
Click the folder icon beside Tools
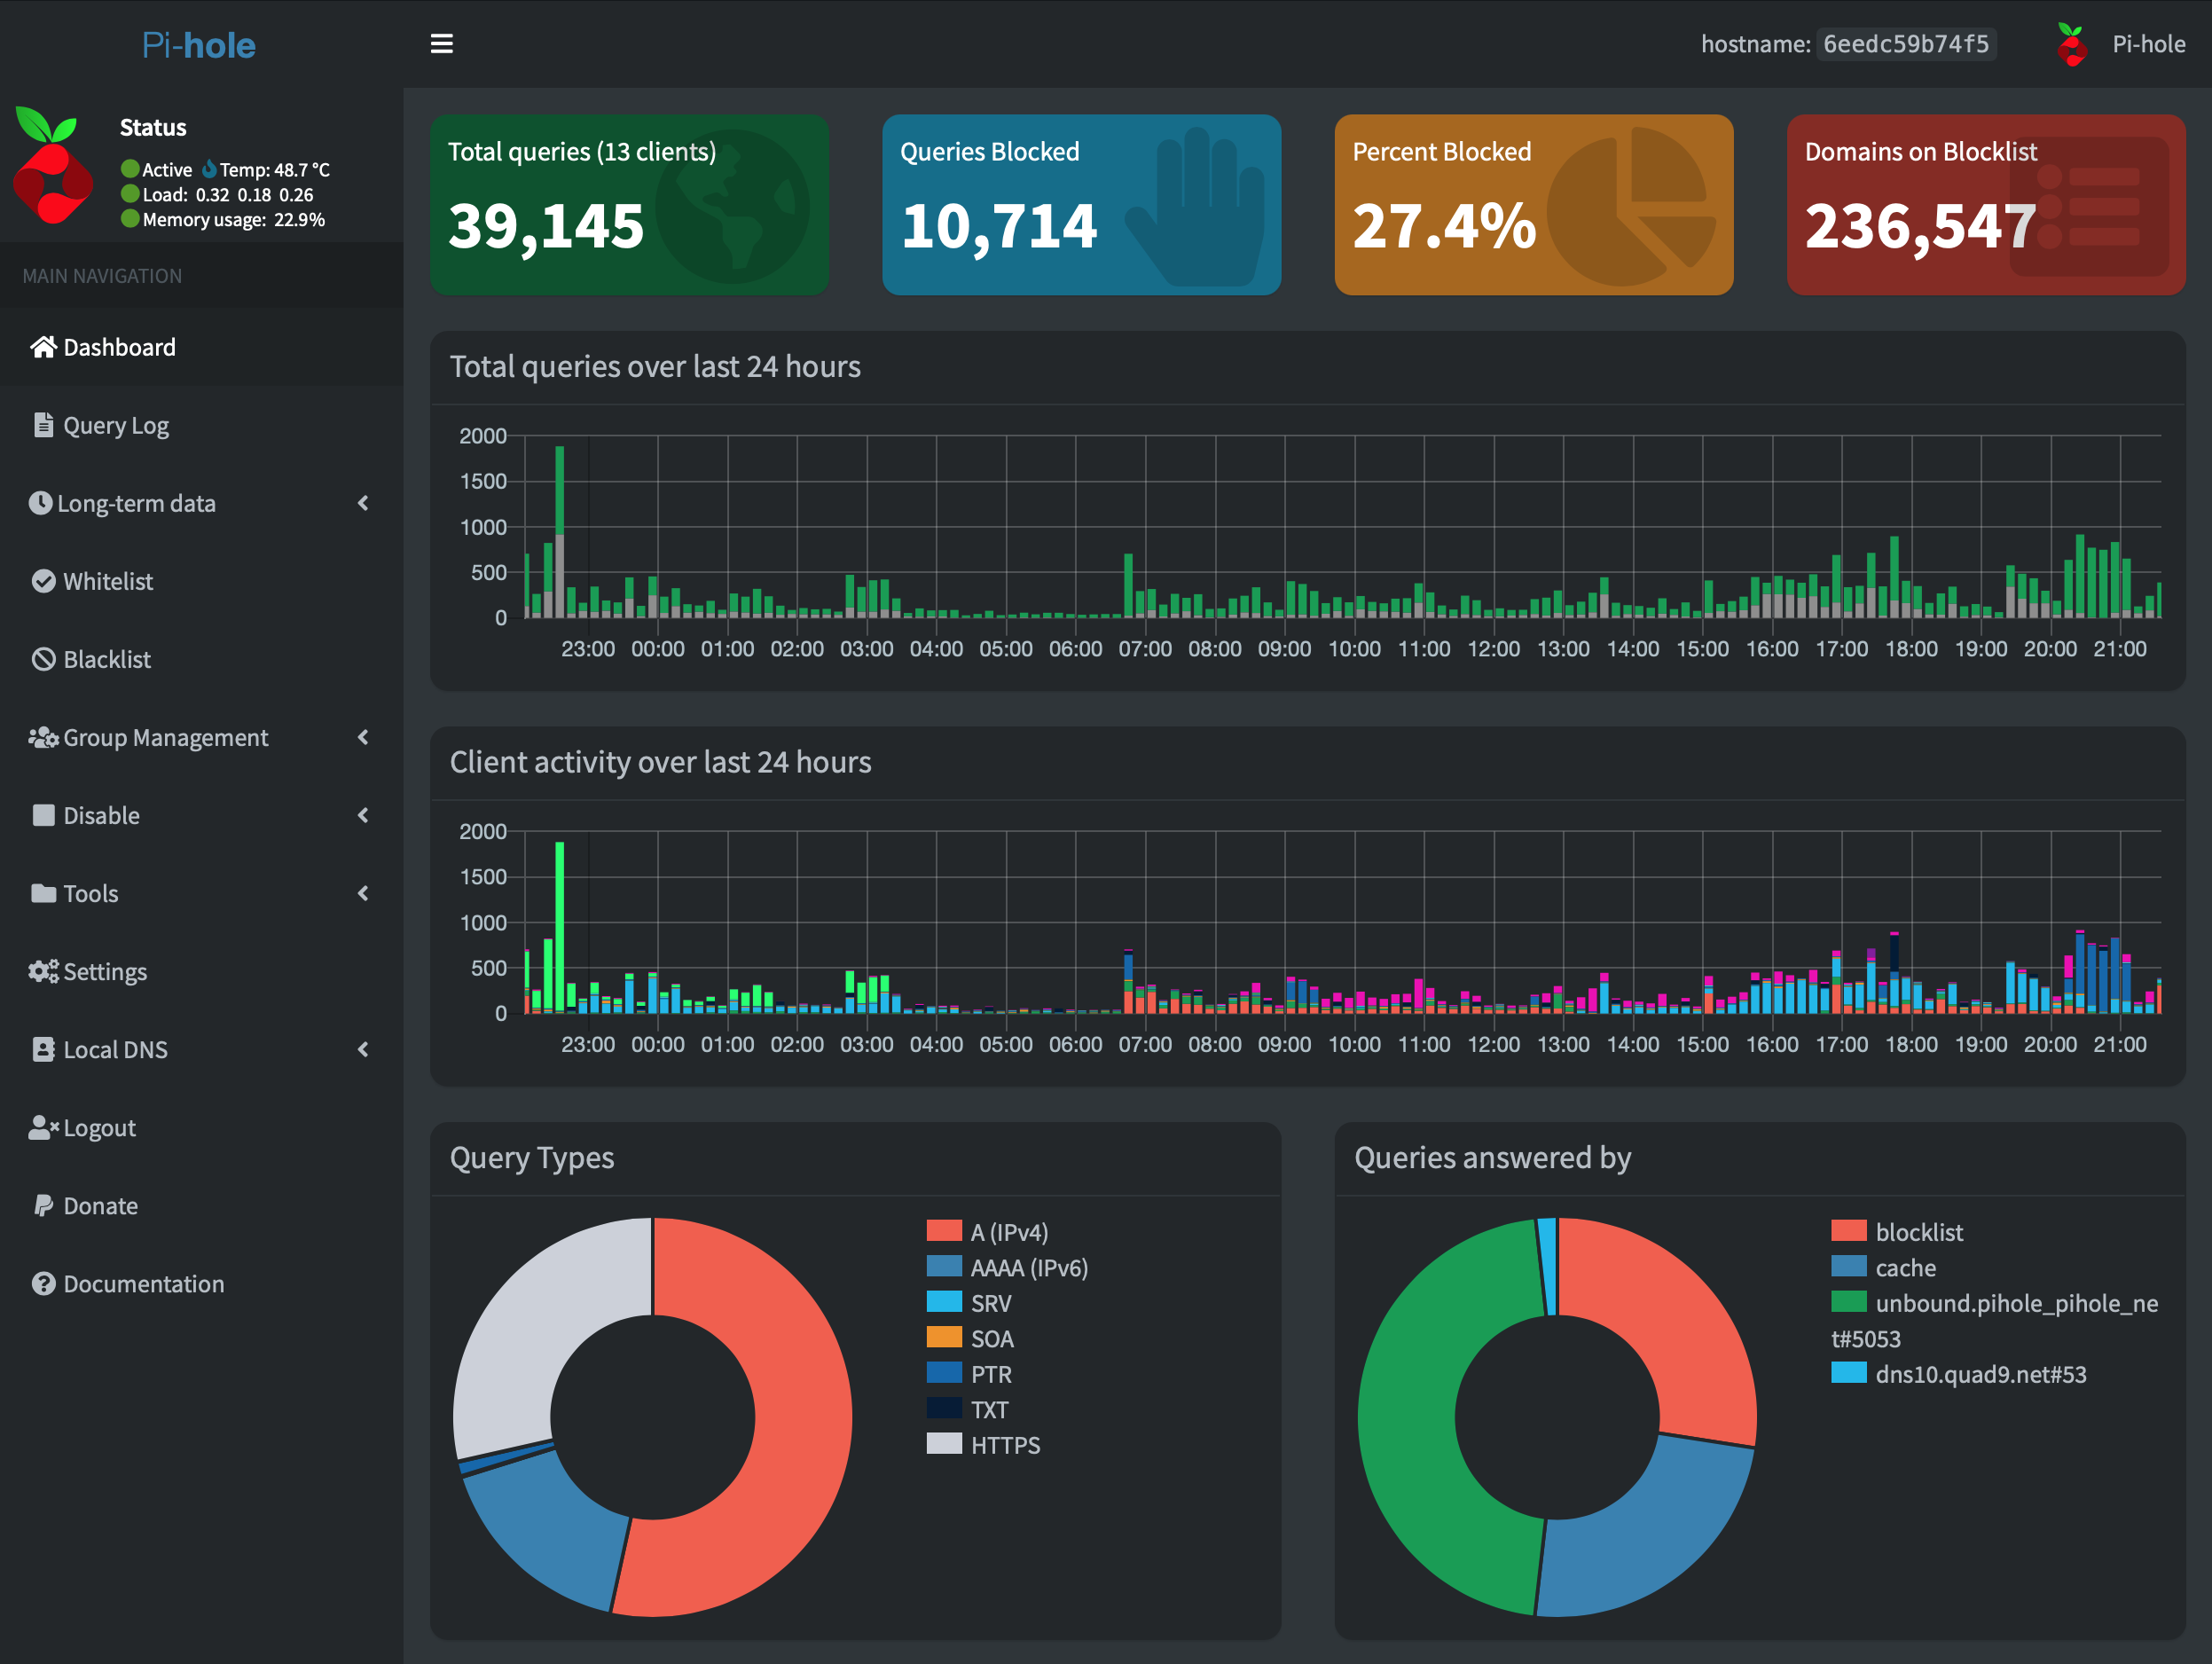pyautogui.click(x=43, y=893)
